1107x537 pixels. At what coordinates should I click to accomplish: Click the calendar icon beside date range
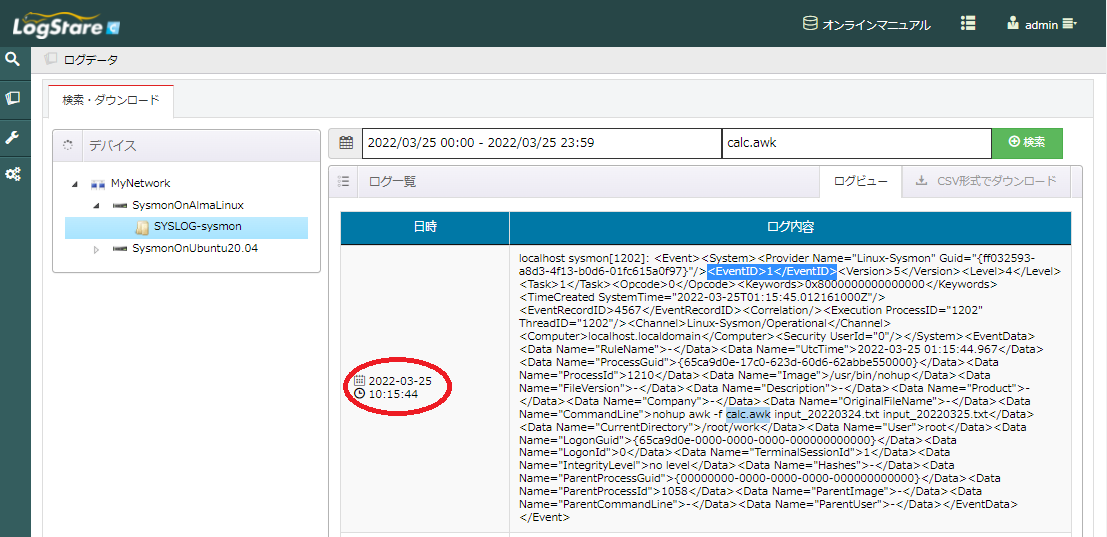[345, 143]
